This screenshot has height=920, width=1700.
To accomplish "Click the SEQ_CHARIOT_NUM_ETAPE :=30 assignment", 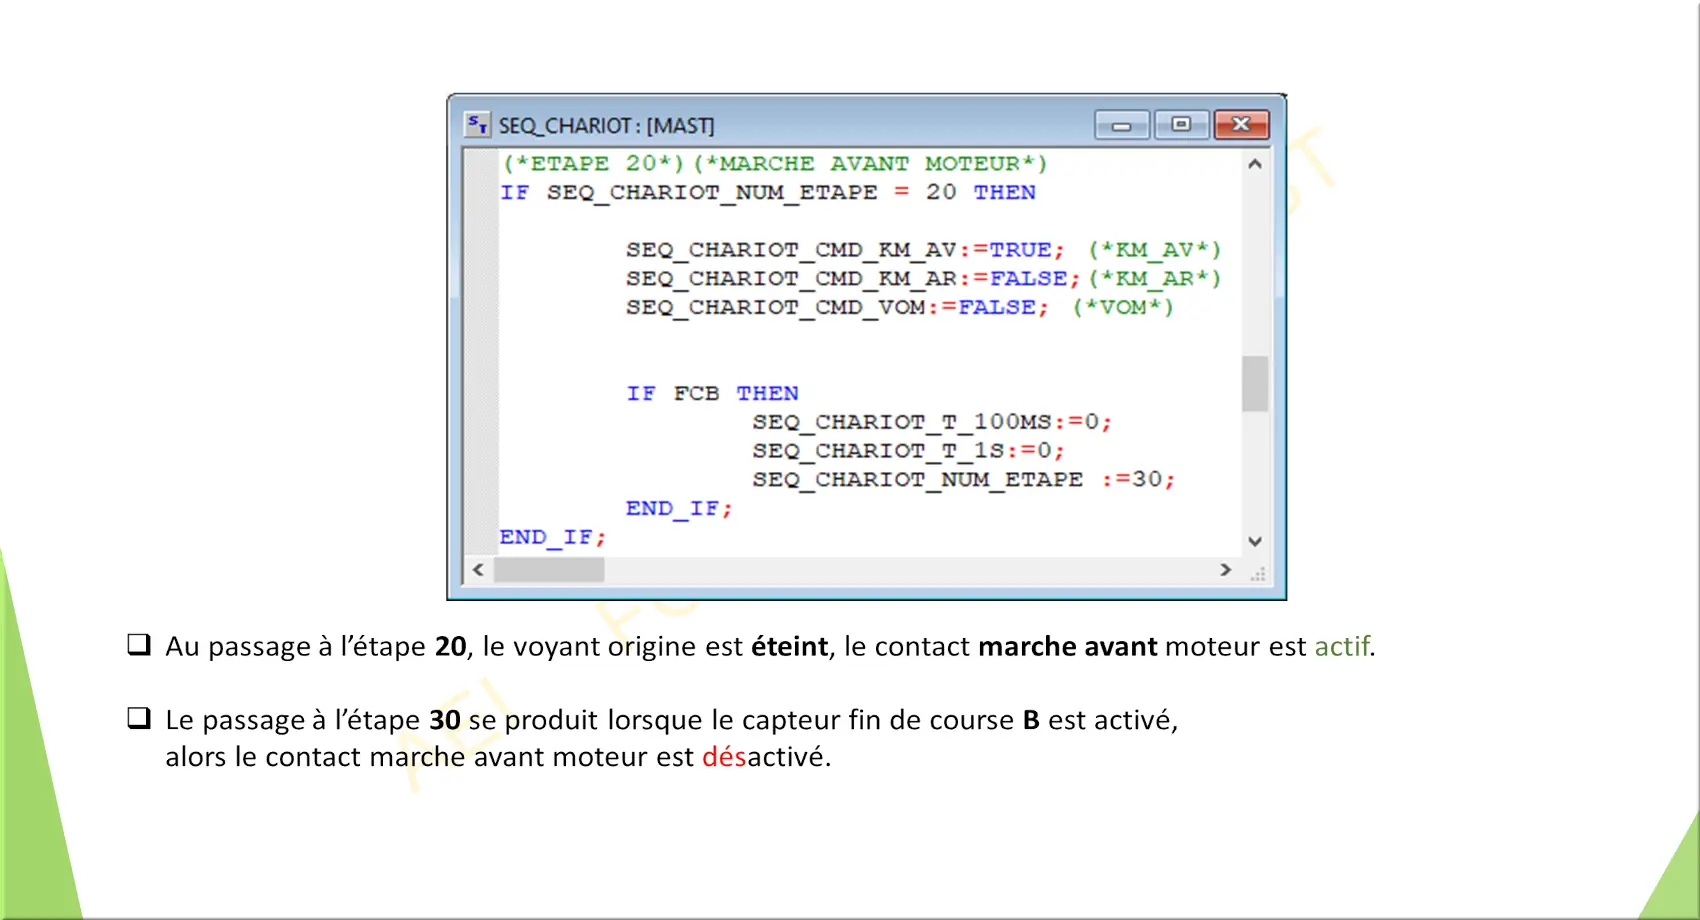I will 963,479.
